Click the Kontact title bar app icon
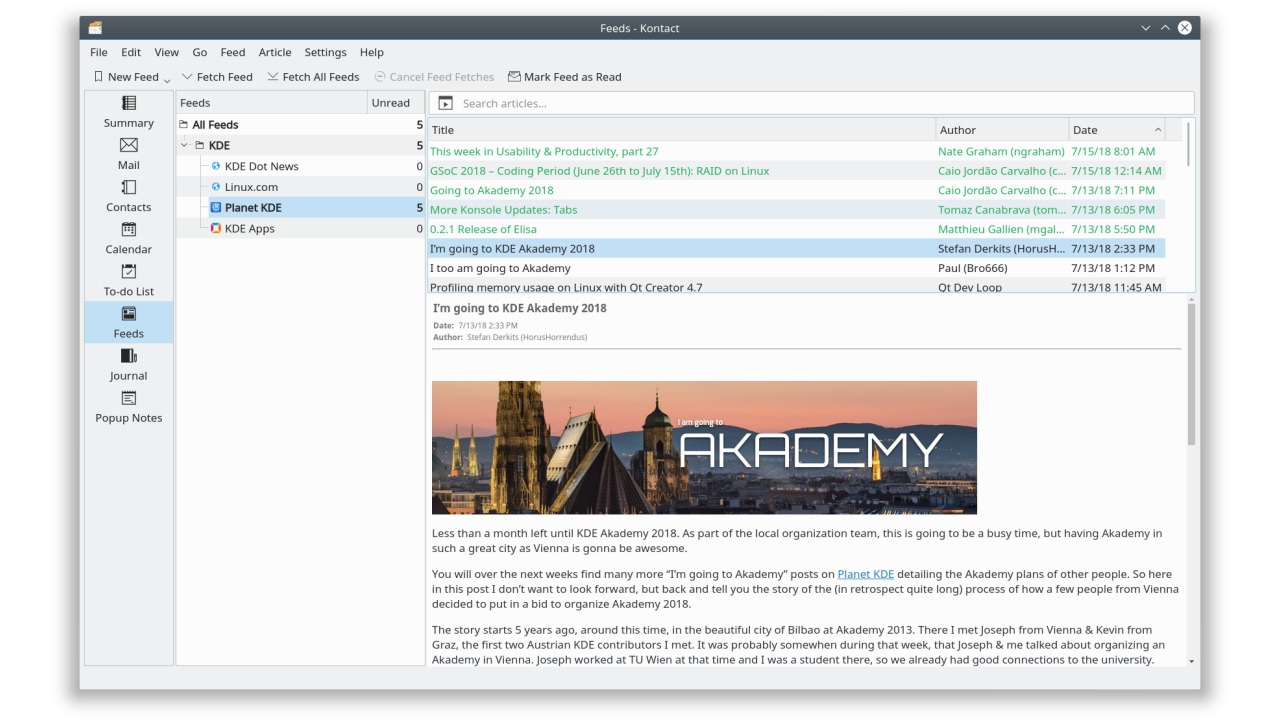The height and width of the screenshot is (720, 1280). tap(95, 28)
